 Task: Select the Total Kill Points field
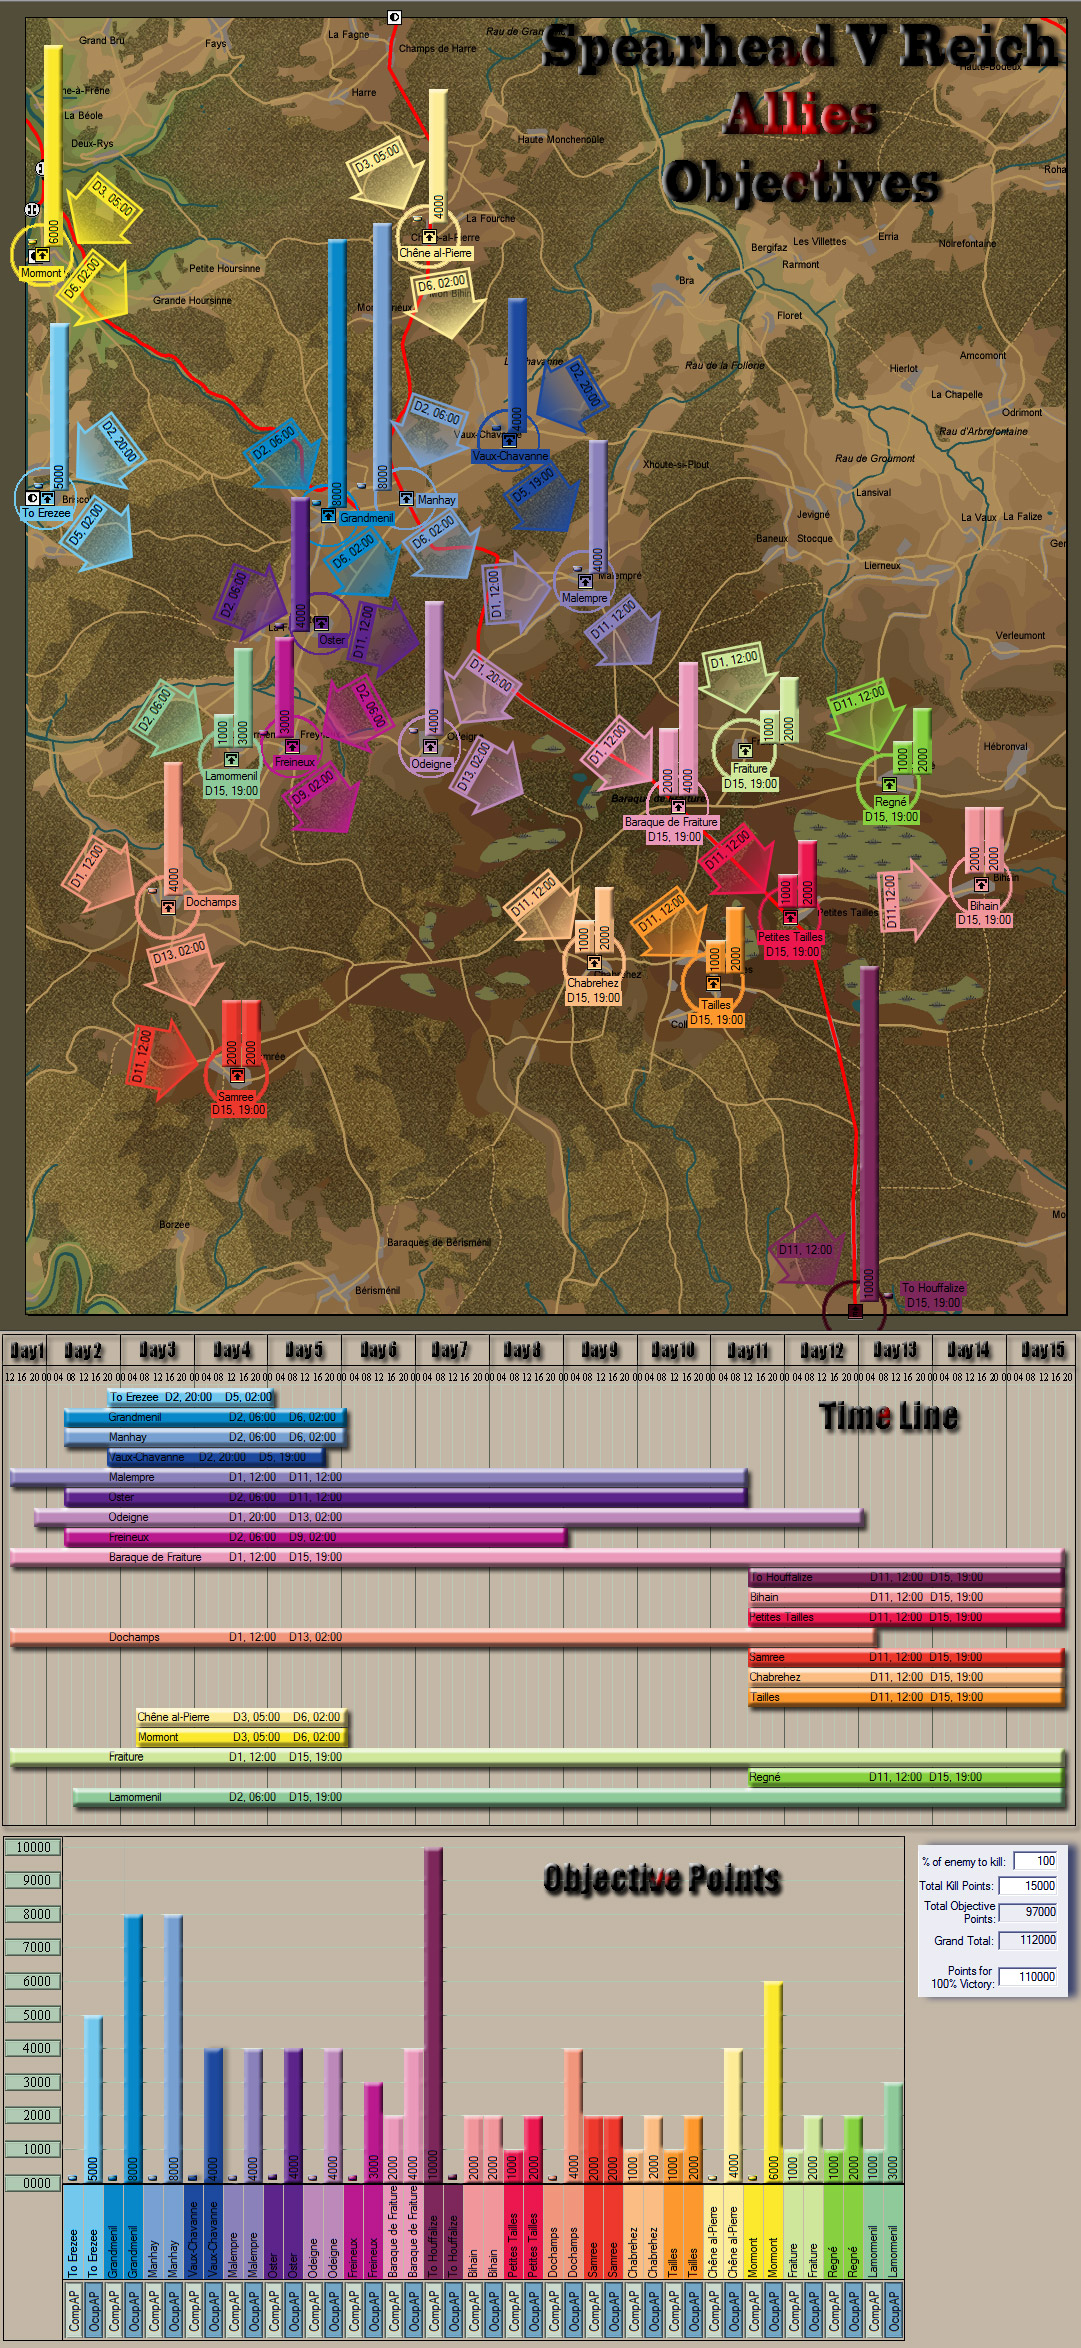point(1028,1886)
